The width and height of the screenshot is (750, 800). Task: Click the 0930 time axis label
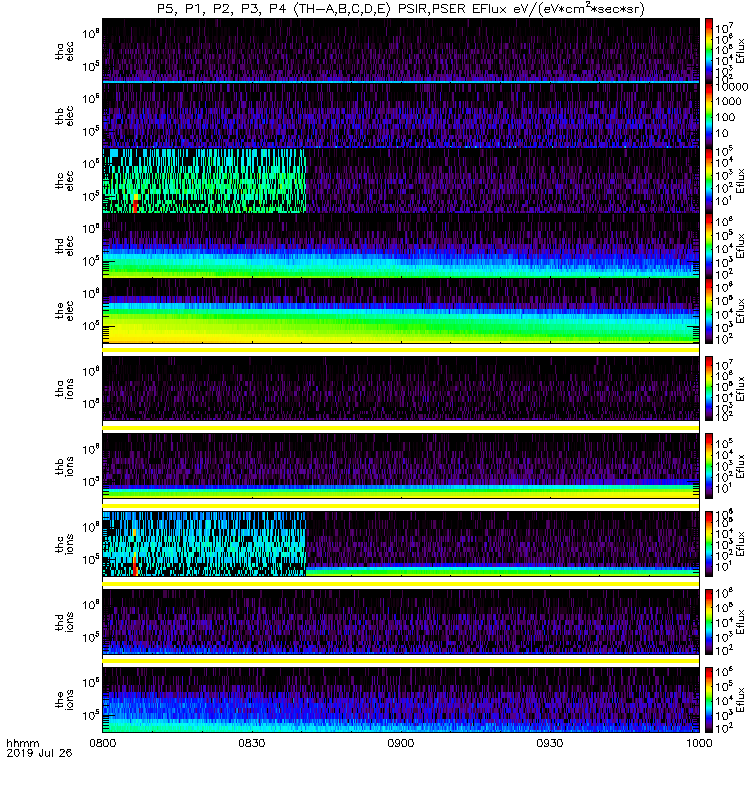[x=549, y=743]
